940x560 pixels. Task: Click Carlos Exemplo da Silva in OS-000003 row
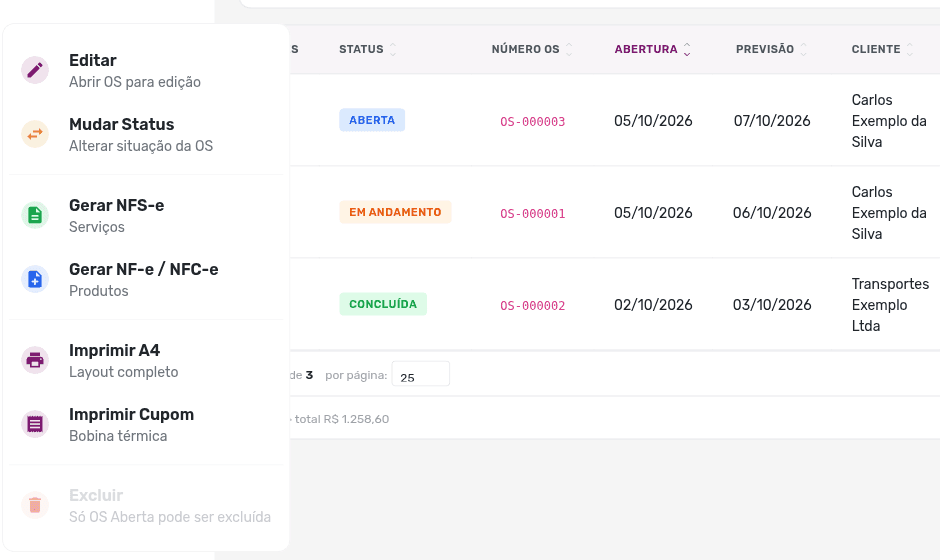[889, 121]
